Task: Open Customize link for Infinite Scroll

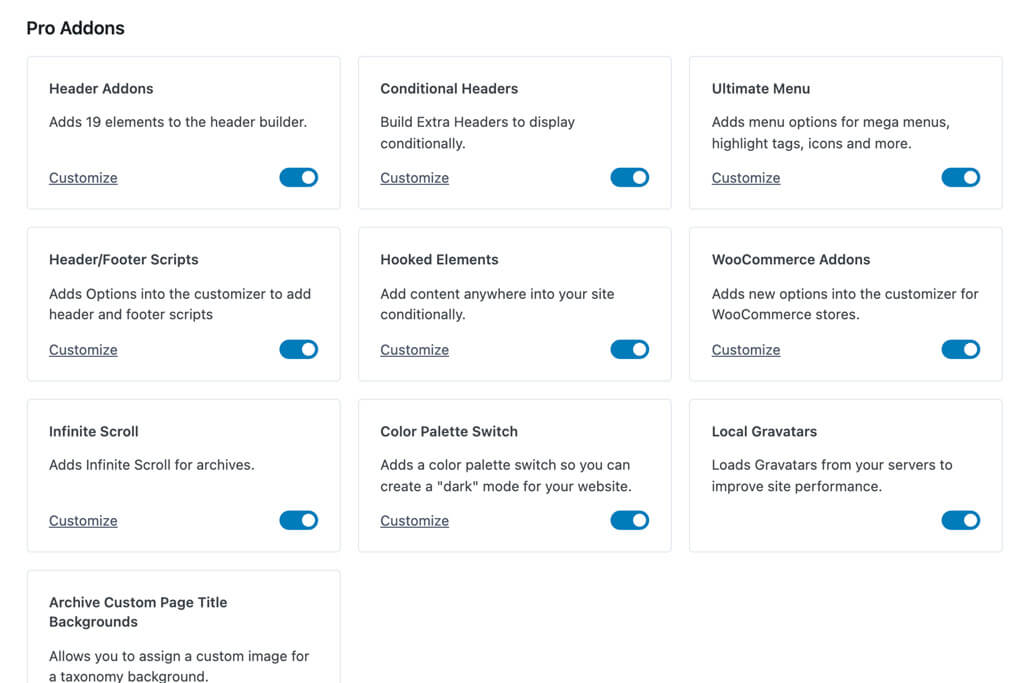Action: pos(83,521)
